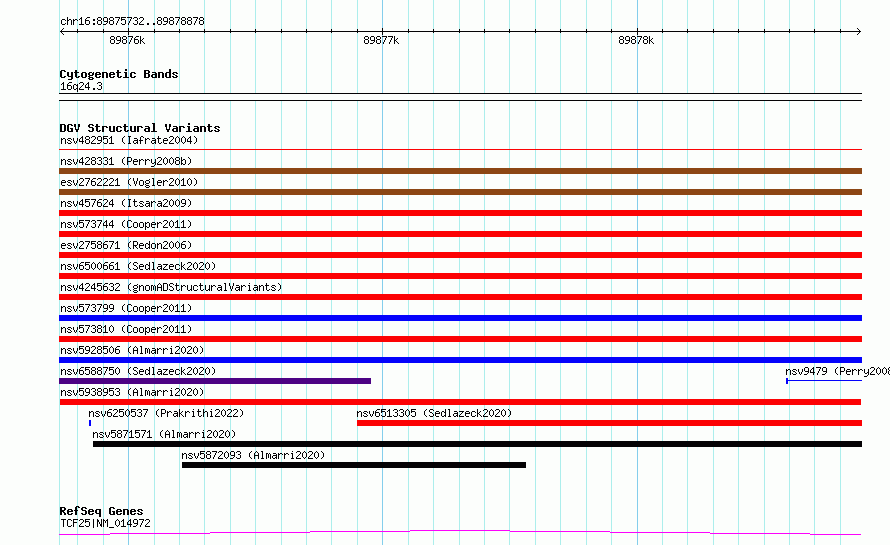Click the 89876k ruler tick label
Viewport: 890px width, 545px height.
pos(127,40)
